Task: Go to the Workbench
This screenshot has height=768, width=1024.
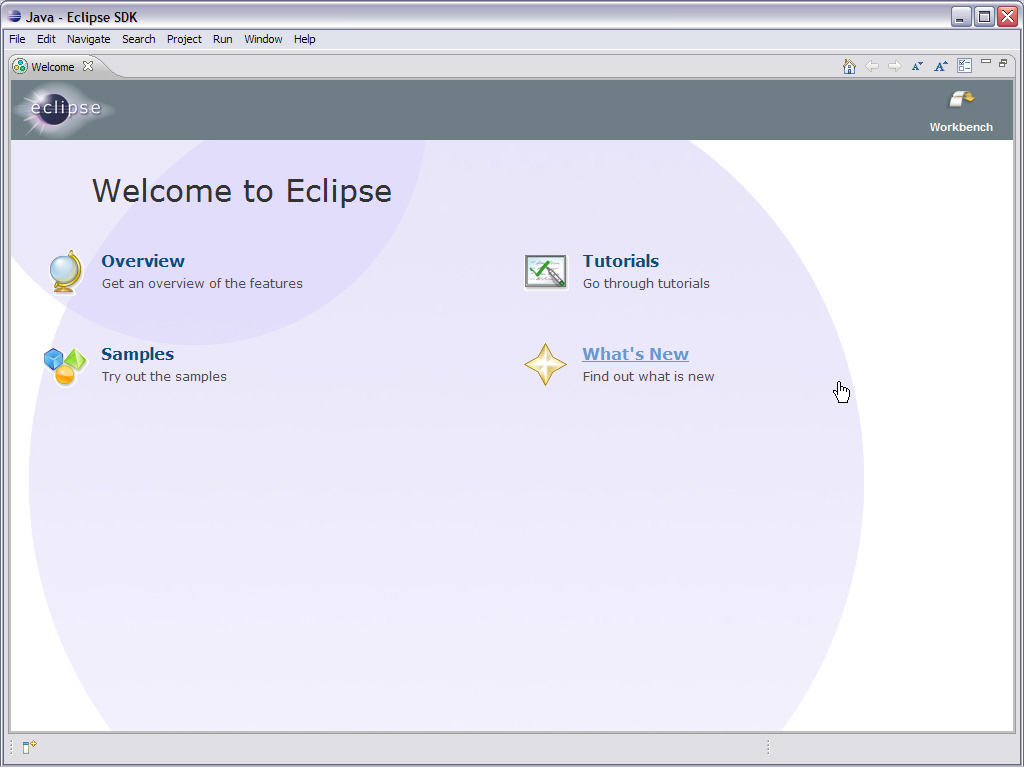Action: [961, 112]
